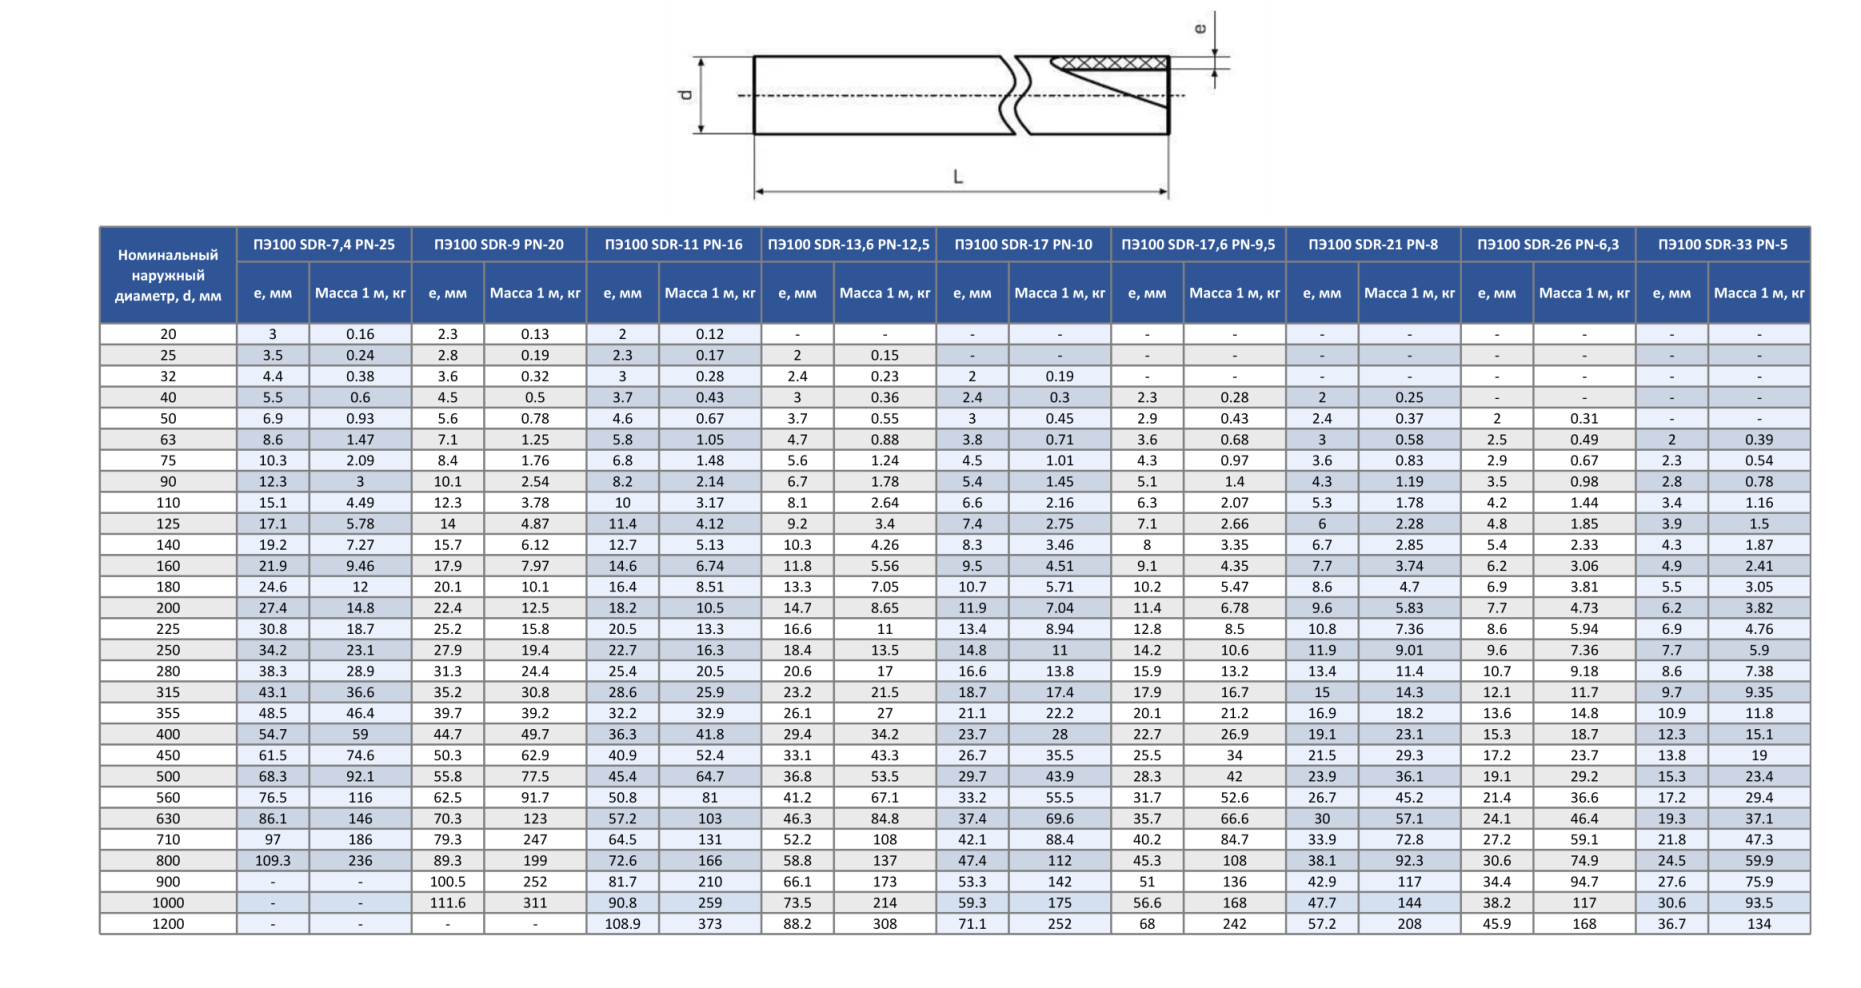Click value '0.16' mass in SDR-7,4 row 20

coord(360,334)
